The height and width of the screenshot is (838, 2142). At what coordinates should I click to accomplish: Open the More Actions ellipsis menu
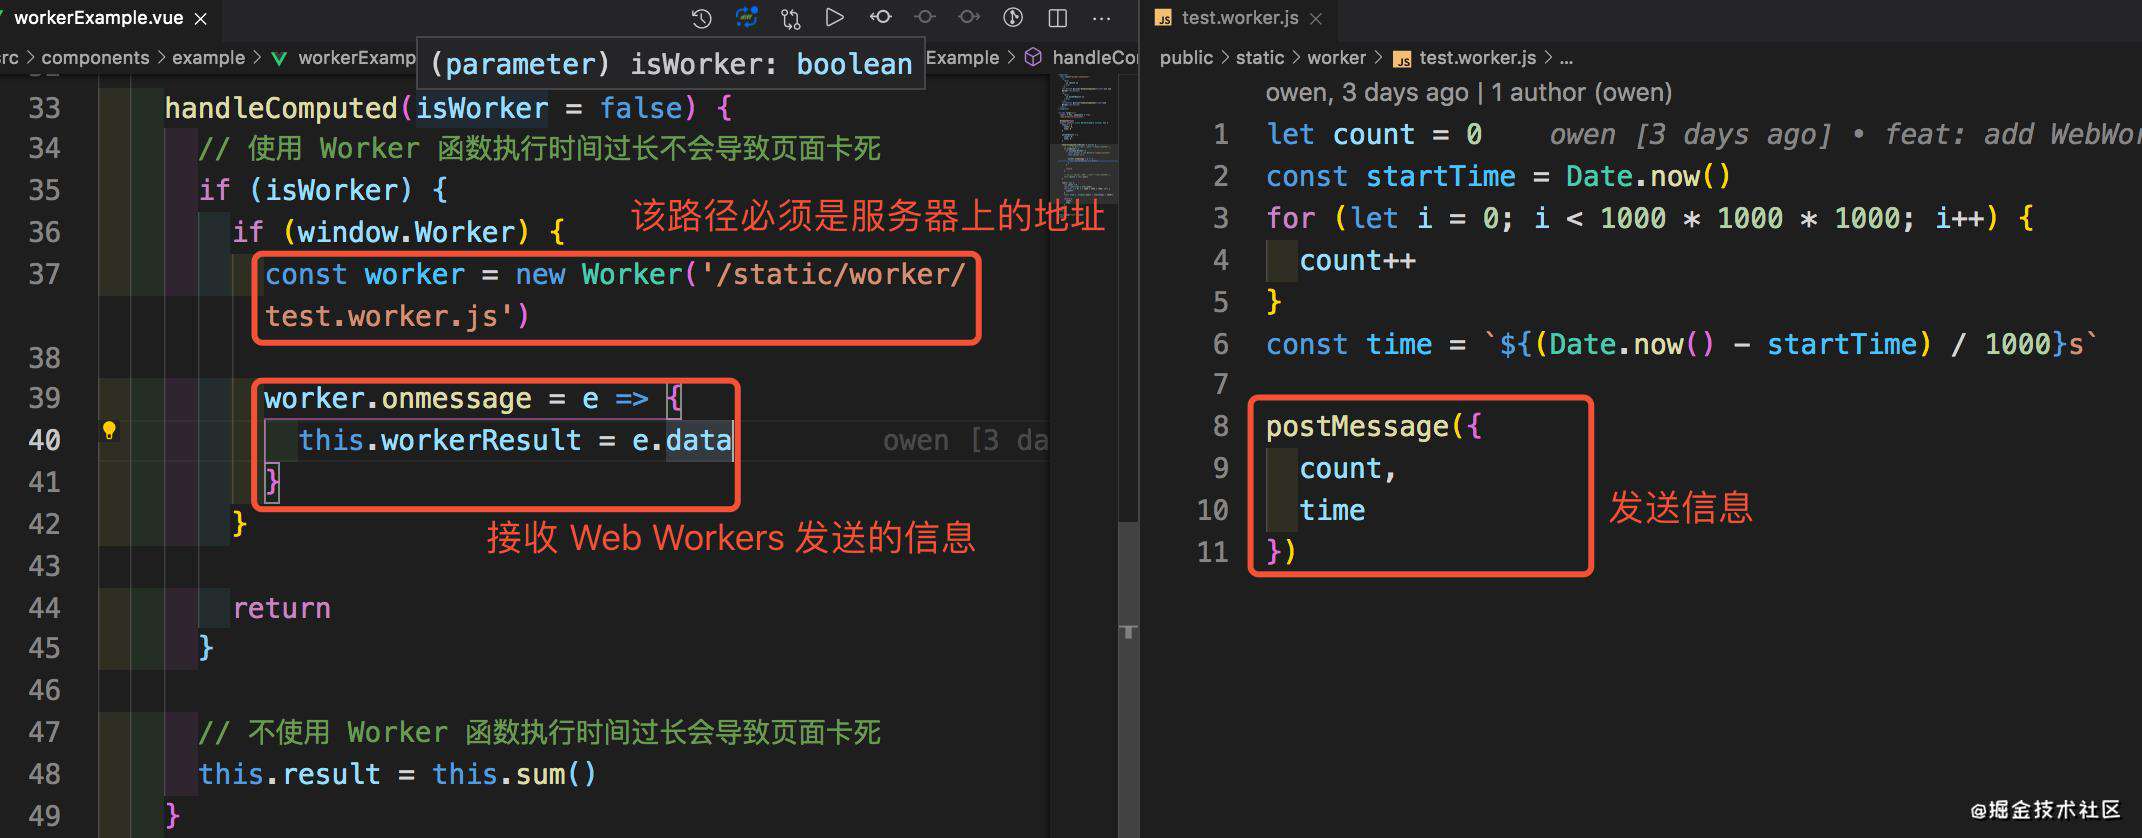(1101, 18)
